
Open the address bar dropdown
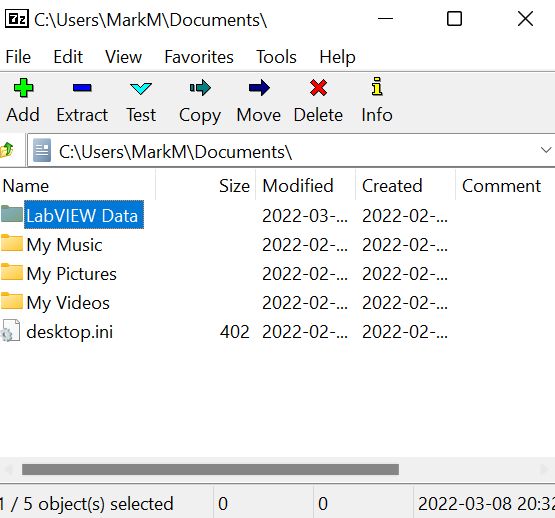(x=546, y=150)
